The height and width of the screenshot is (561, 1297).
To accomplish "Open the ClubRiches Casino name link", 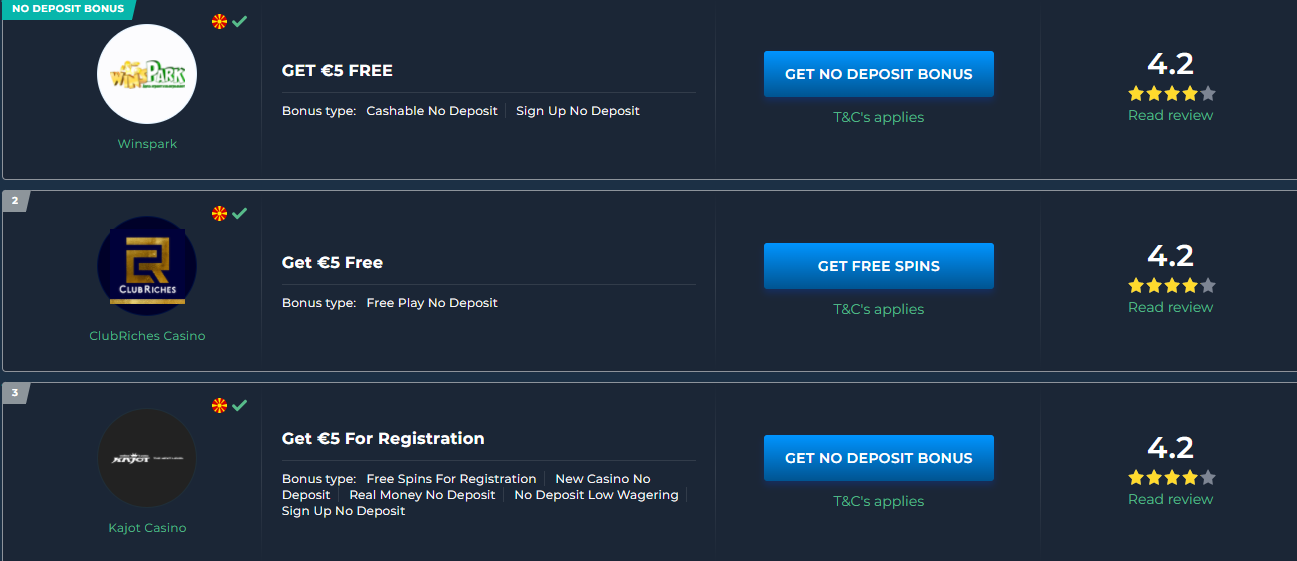I will [x=147, y=336].
